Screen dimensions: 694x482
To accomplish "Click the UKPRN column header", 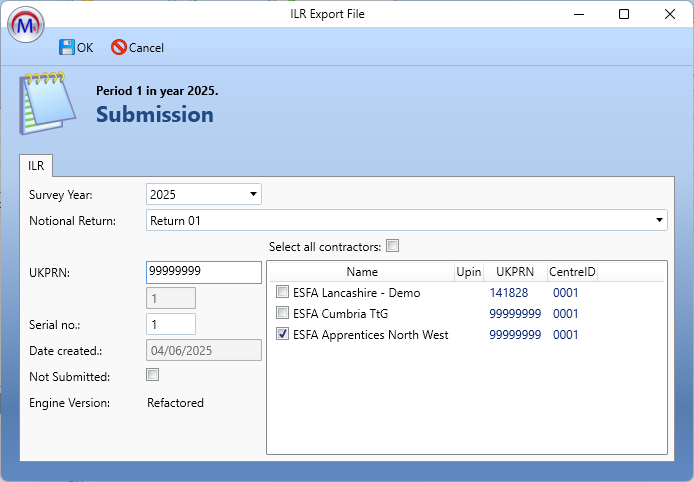I will 514,271.
